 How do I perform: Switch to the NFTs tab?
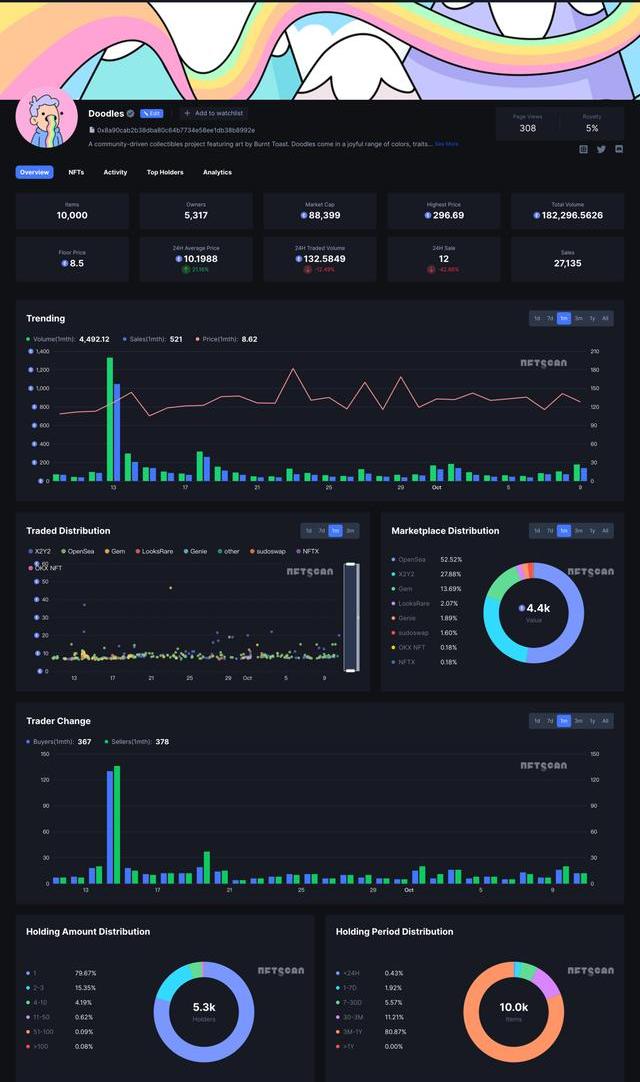[x=76, y=173]
